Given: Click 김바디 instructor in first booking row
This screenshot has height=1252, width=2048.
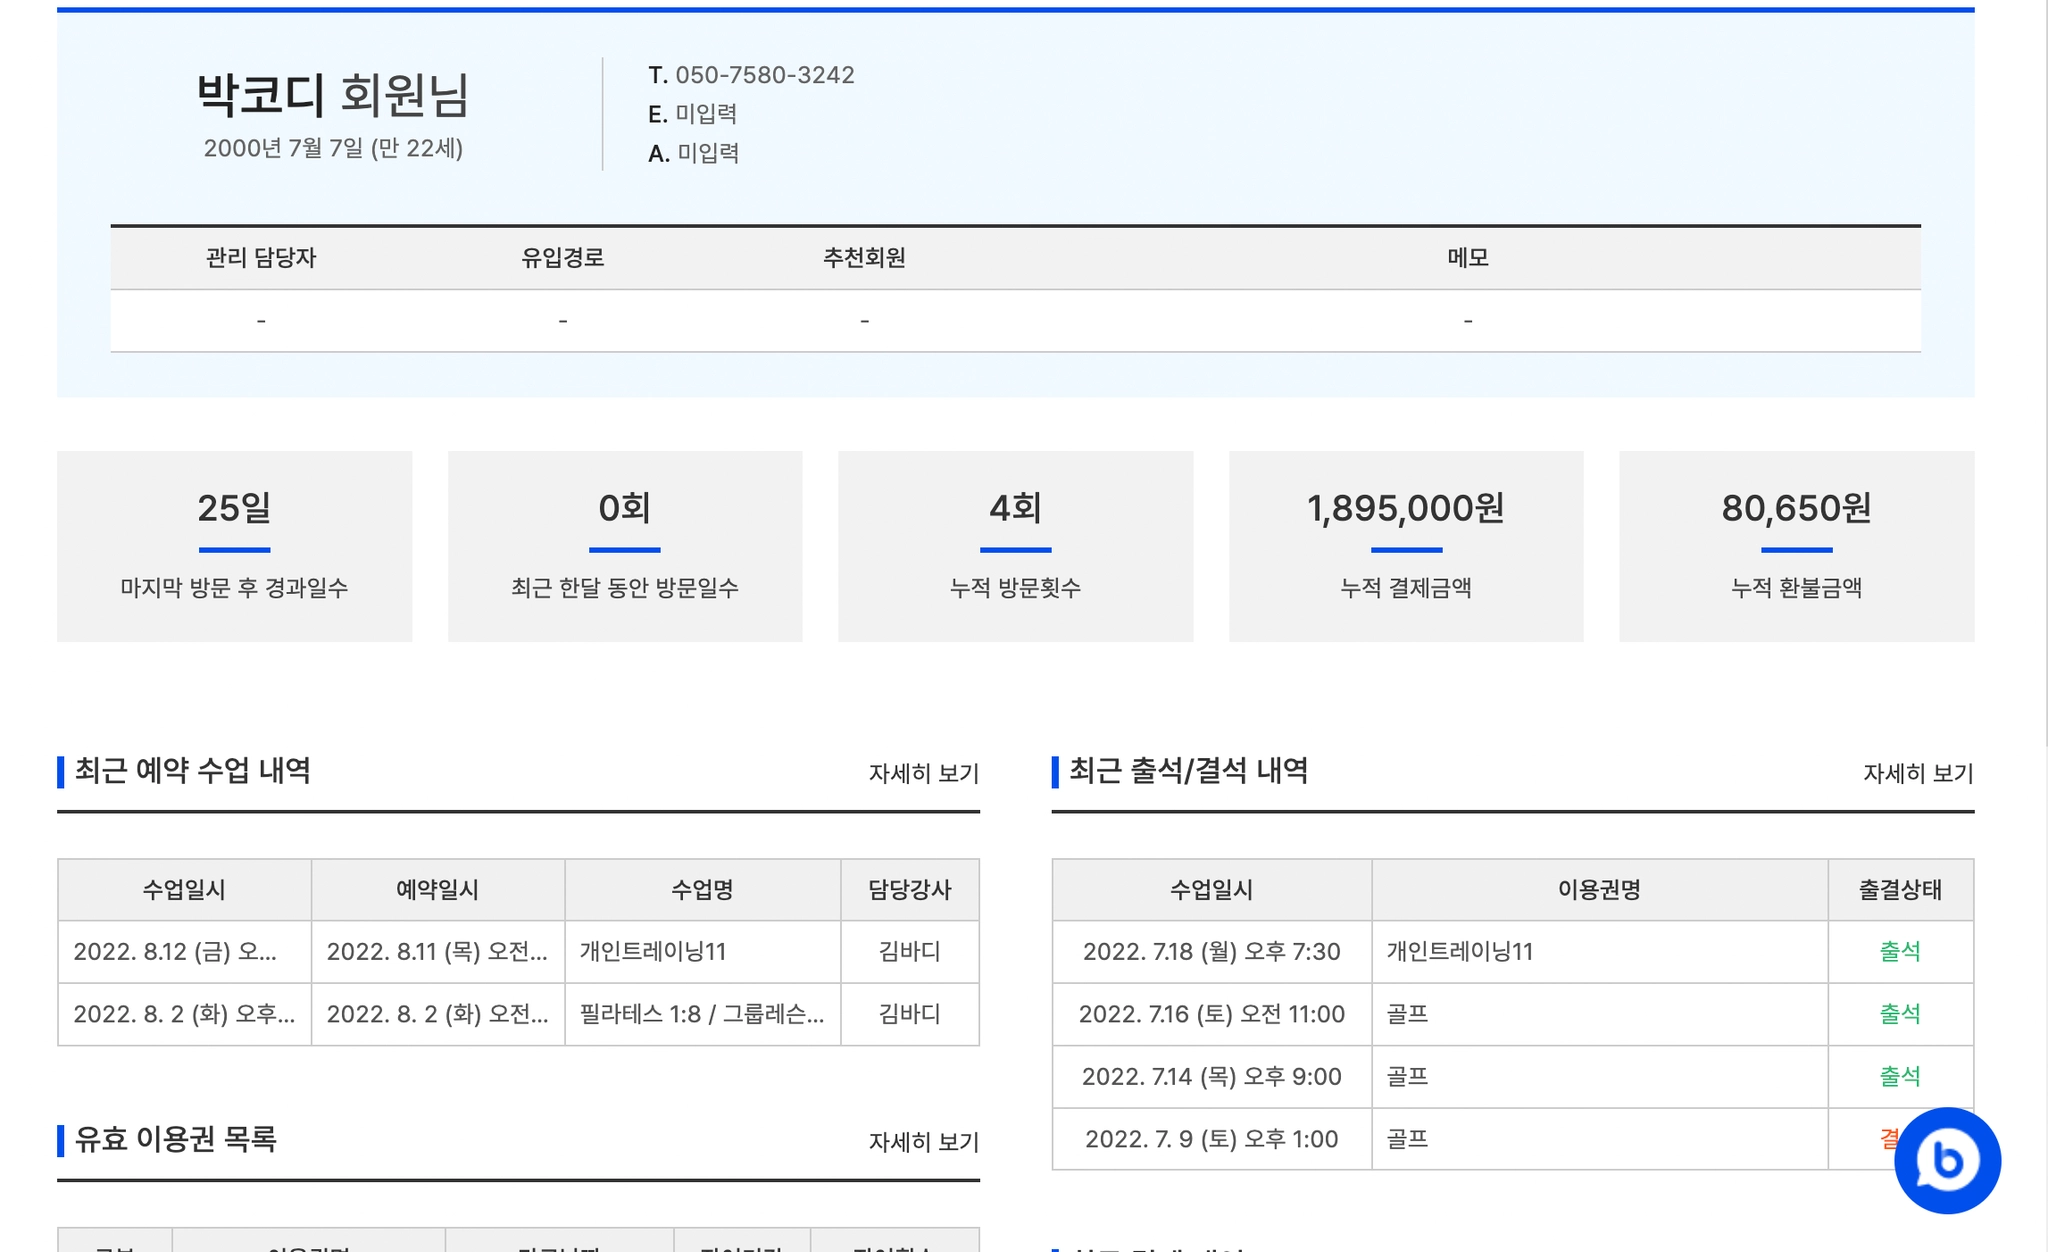Looking at the screenshot, I should [x=909, y=951].
